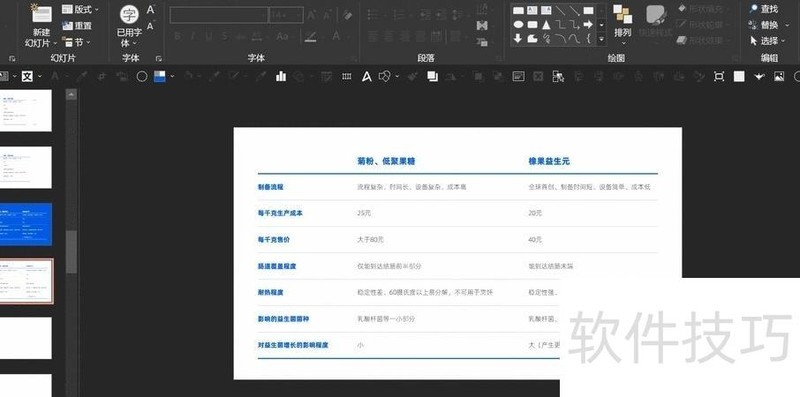Toggle italic formatting I
Screen dimensions: 800x397
(x=193, y=36)
